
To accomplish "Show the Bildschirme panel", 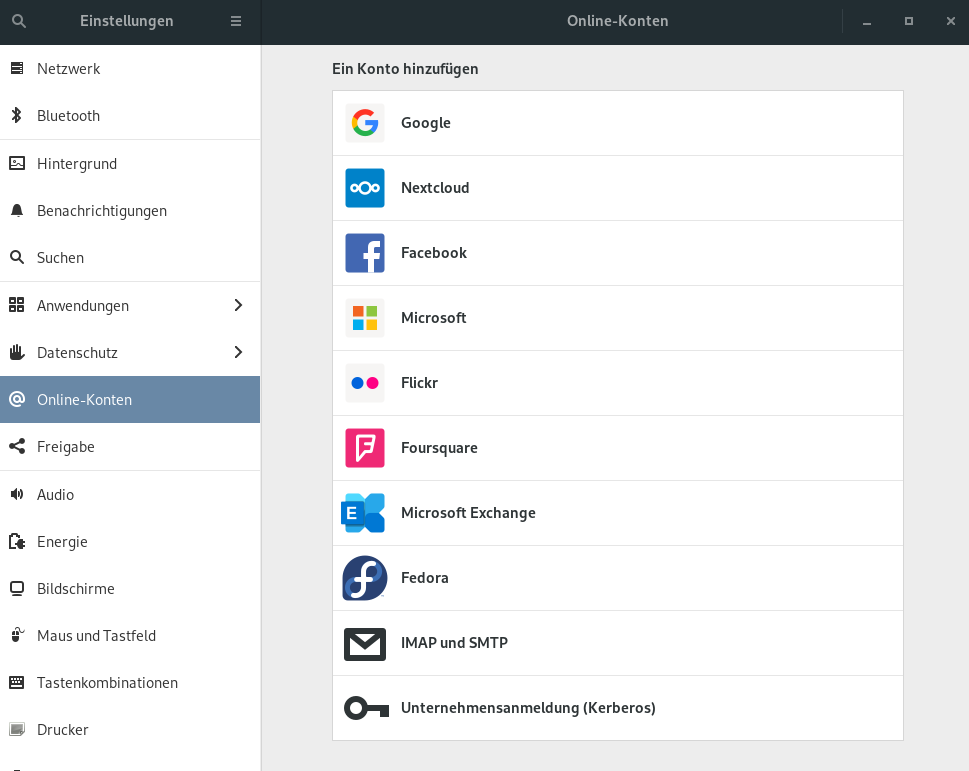I will (130, 589).
